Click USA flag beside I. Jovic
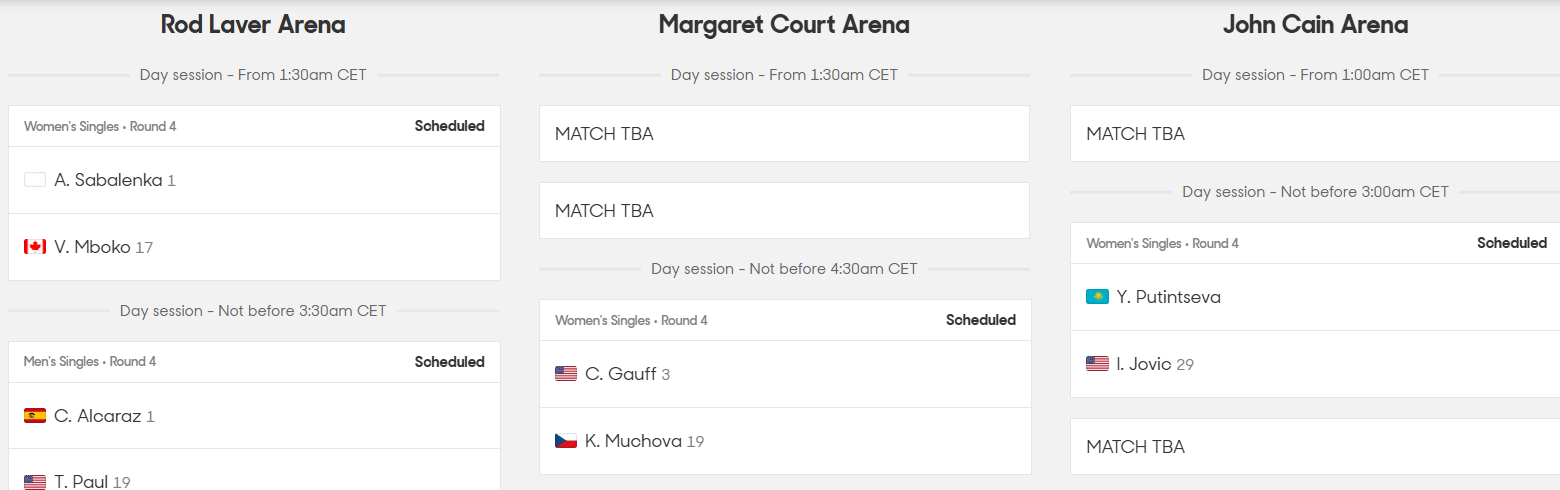 click(x=1097, y=364)
